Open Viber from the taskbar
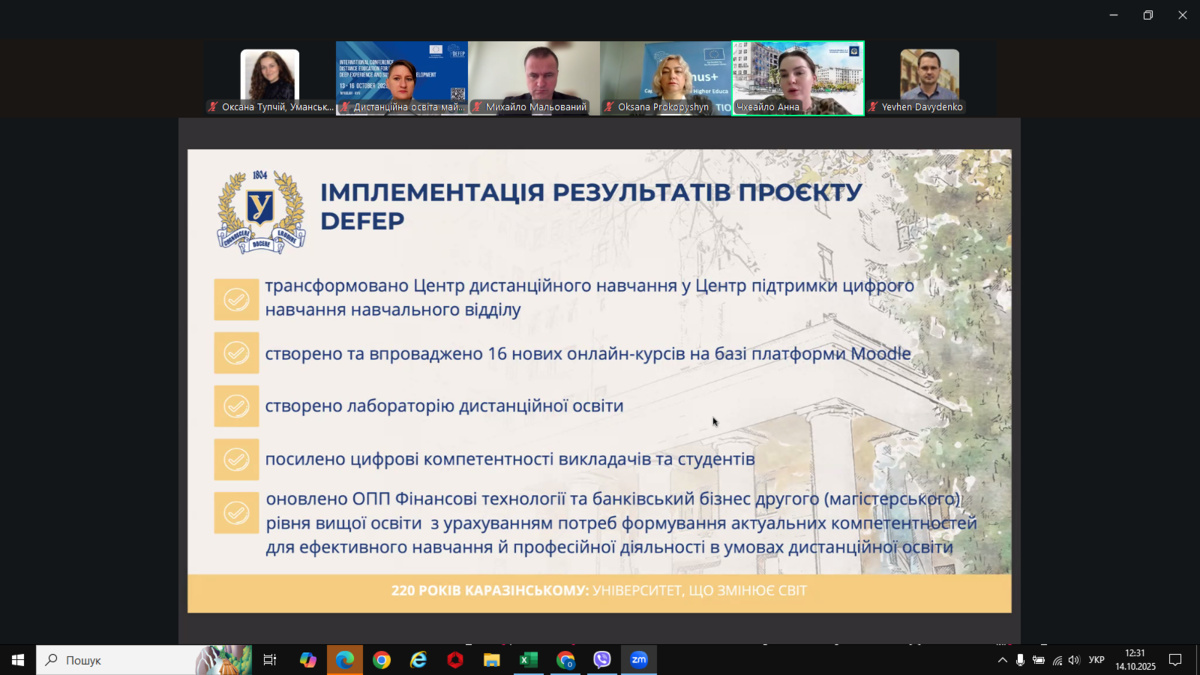Viewport: 1200px width, 675px height. 602,660
